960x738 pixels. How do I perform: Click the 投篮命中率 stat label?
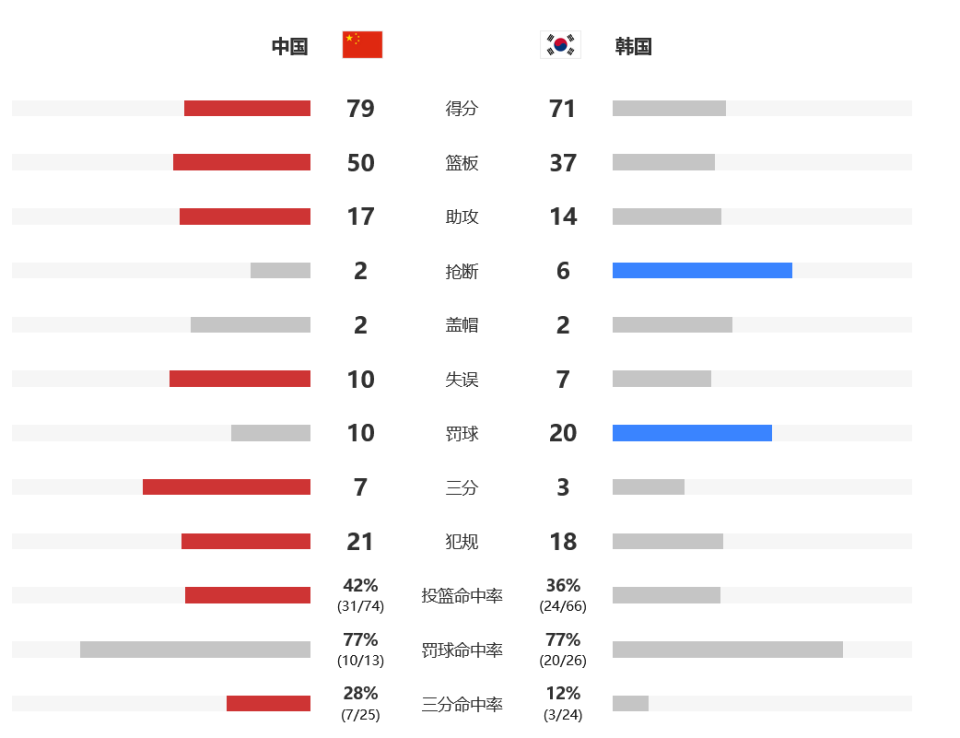pyautogui.click(x=462, y=596)
